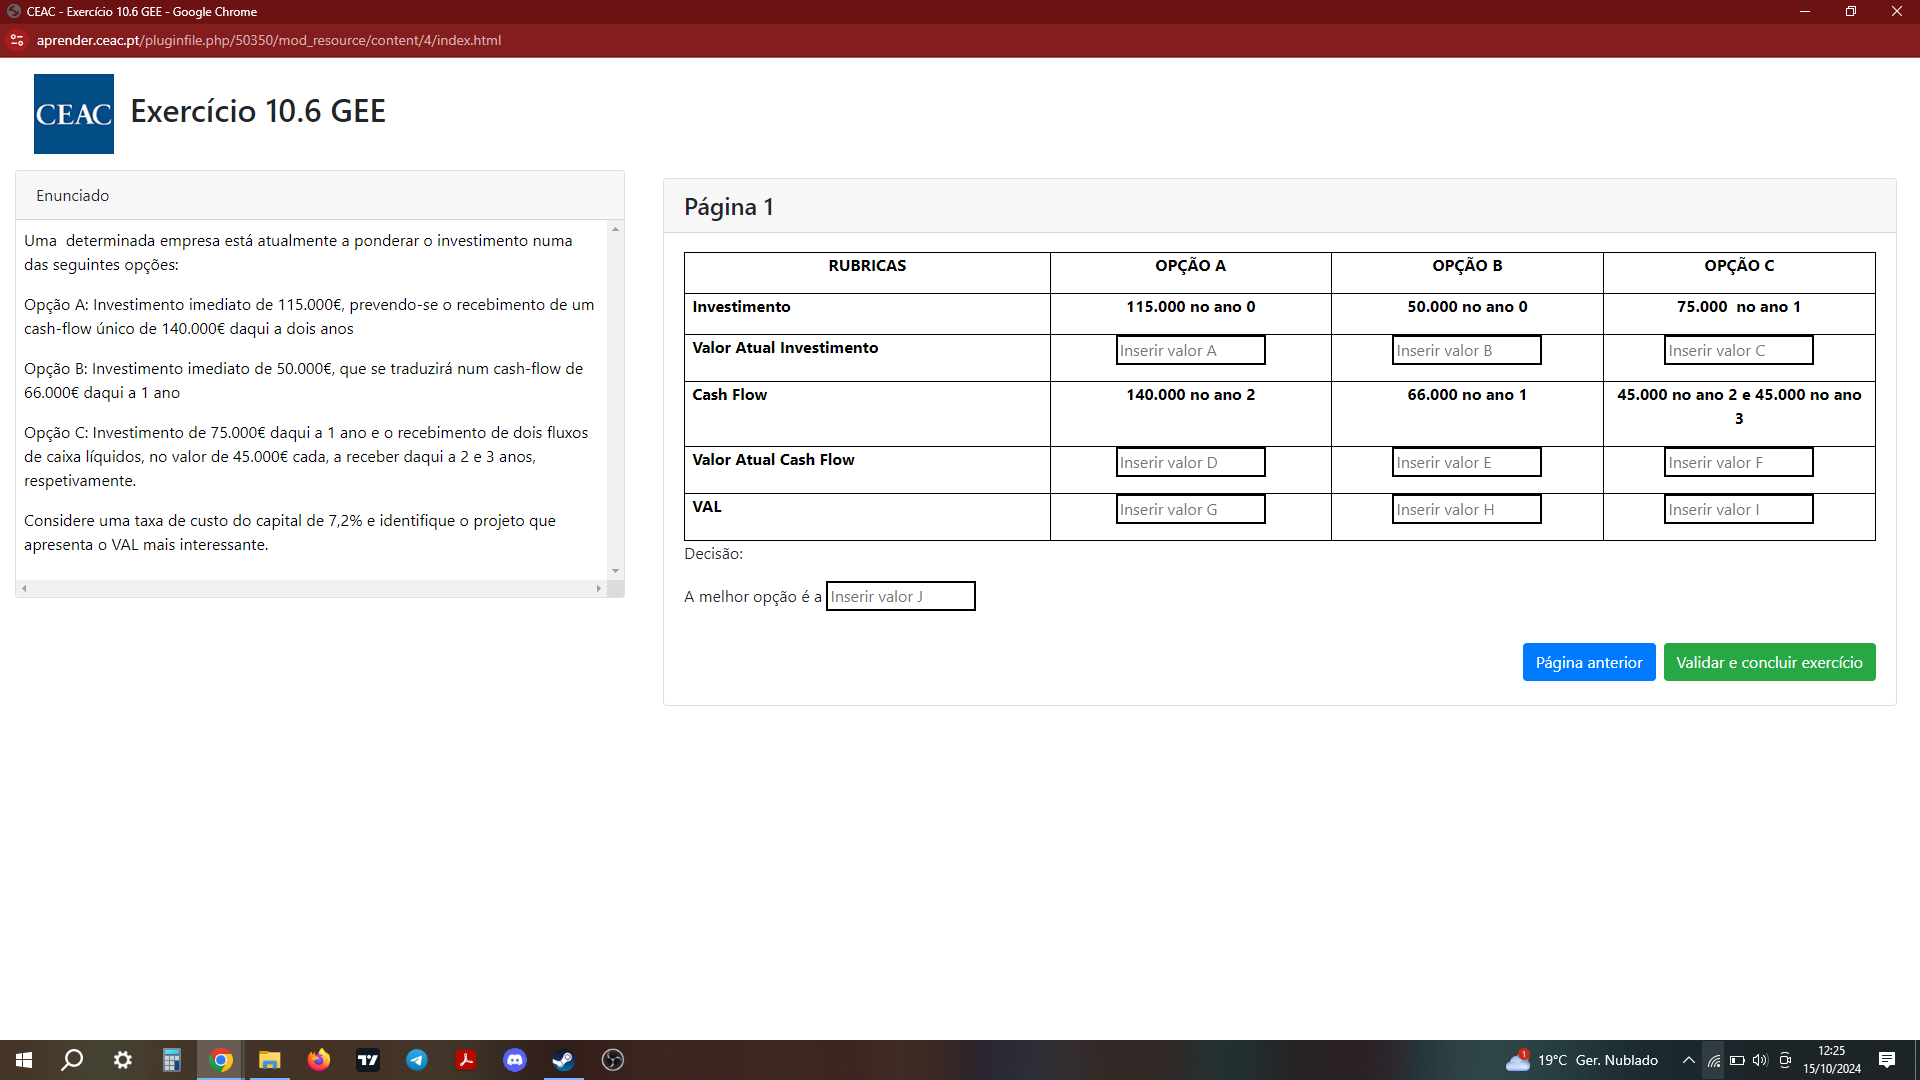This screenshot has width=1920, height=1080.
Task: Open Discord from taskbar
Action: (x=515, y=1060)
